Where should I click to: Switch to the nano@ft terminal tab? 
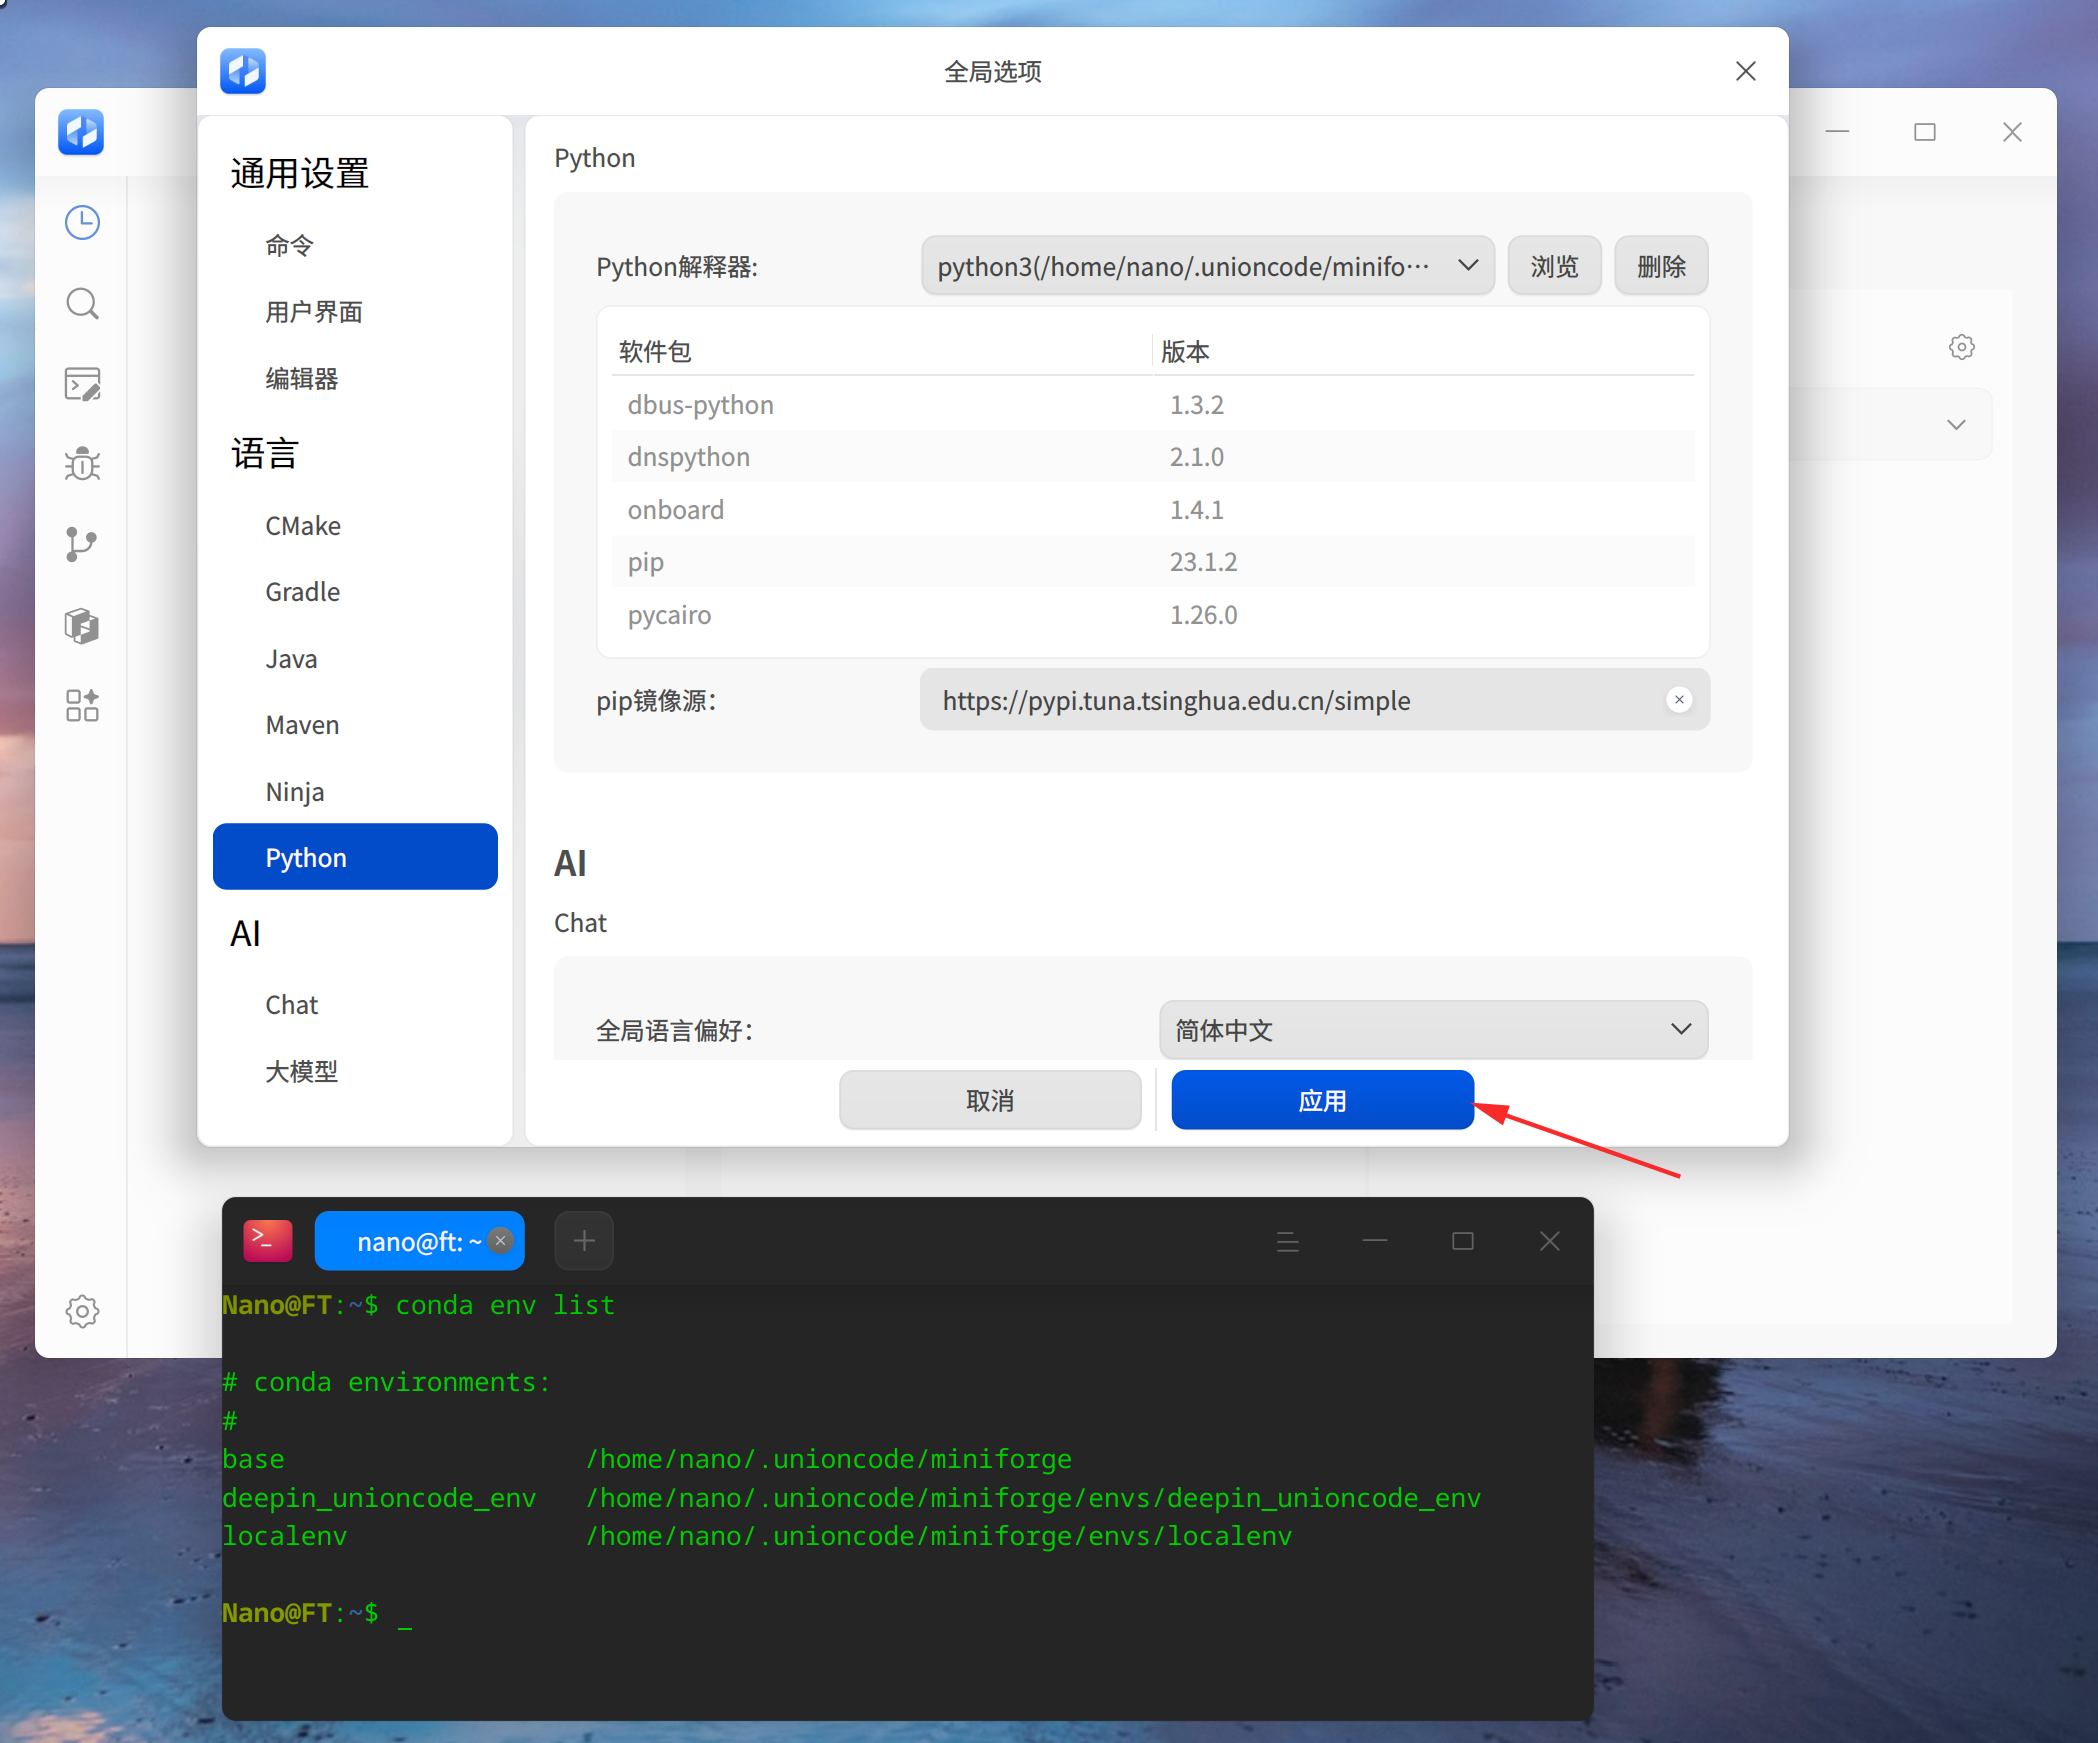[x=419, y=1241]
